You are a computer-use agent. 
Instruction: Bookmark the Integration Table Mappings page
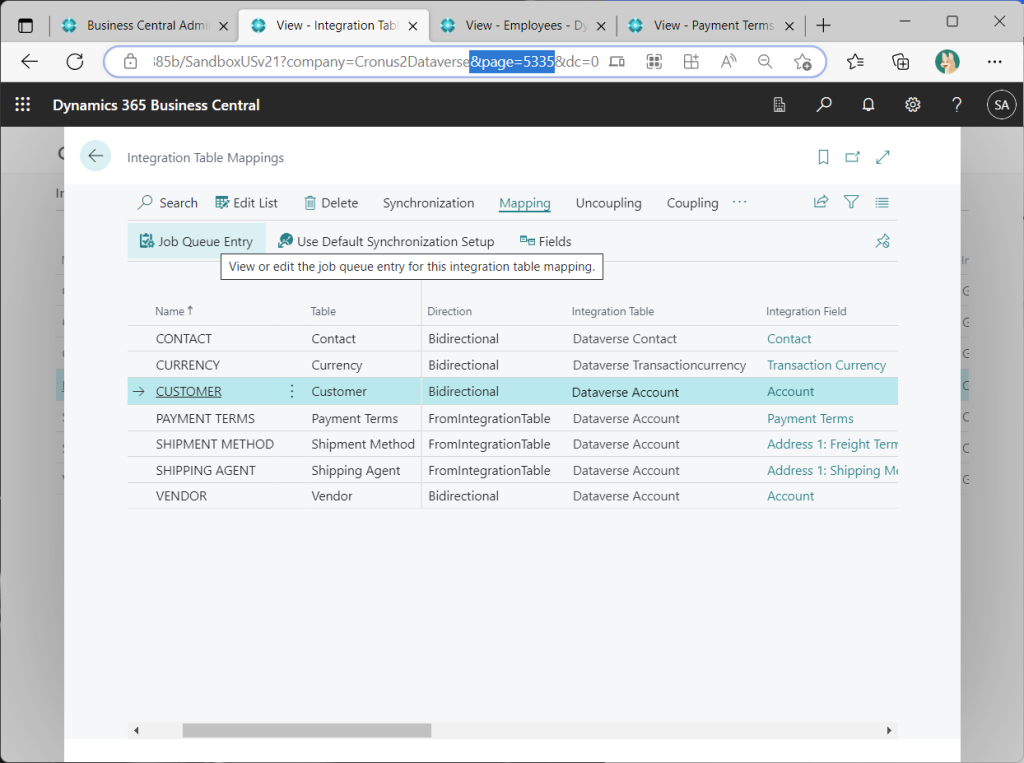pos(823,157)
